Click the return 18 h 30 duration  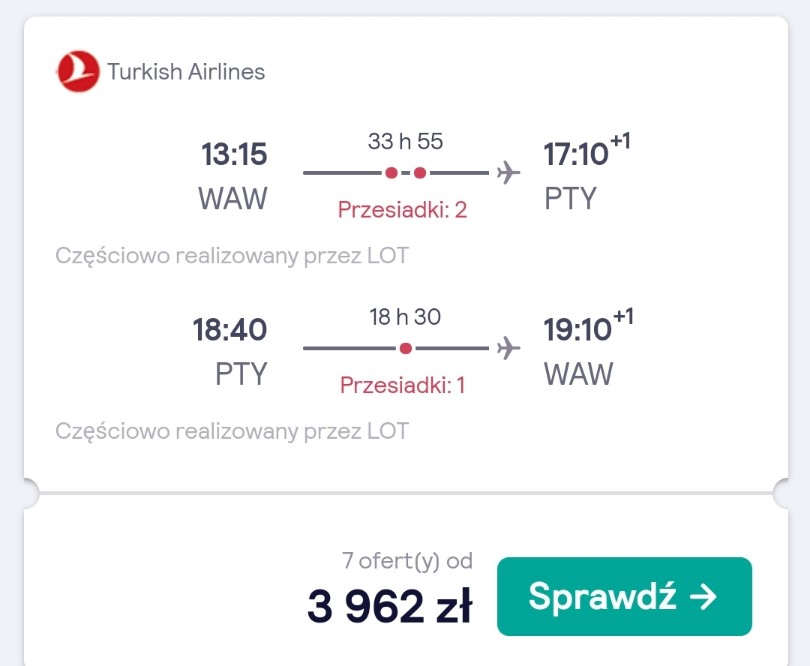coord(405,317)
